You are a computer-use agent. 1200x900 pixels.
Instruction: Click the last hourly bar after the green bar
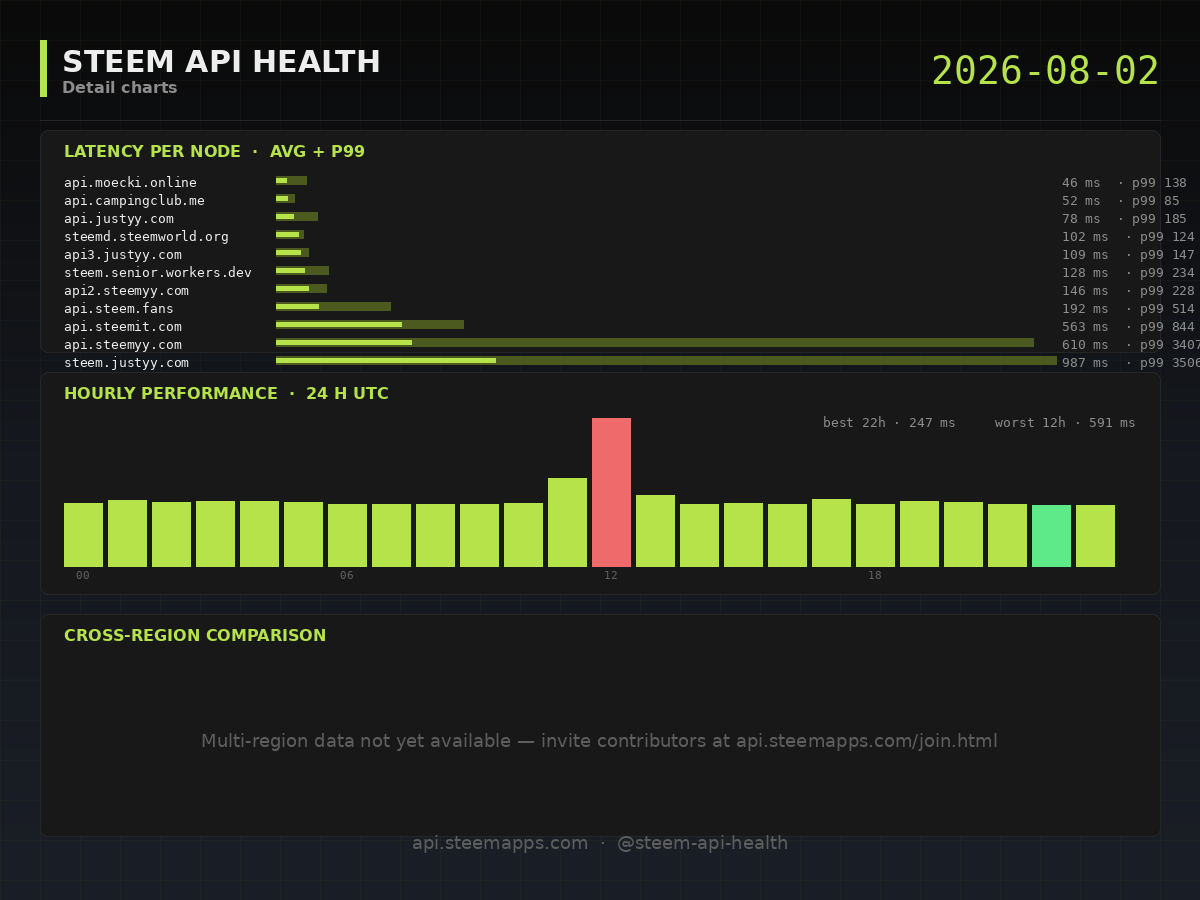pos(1095,536)
